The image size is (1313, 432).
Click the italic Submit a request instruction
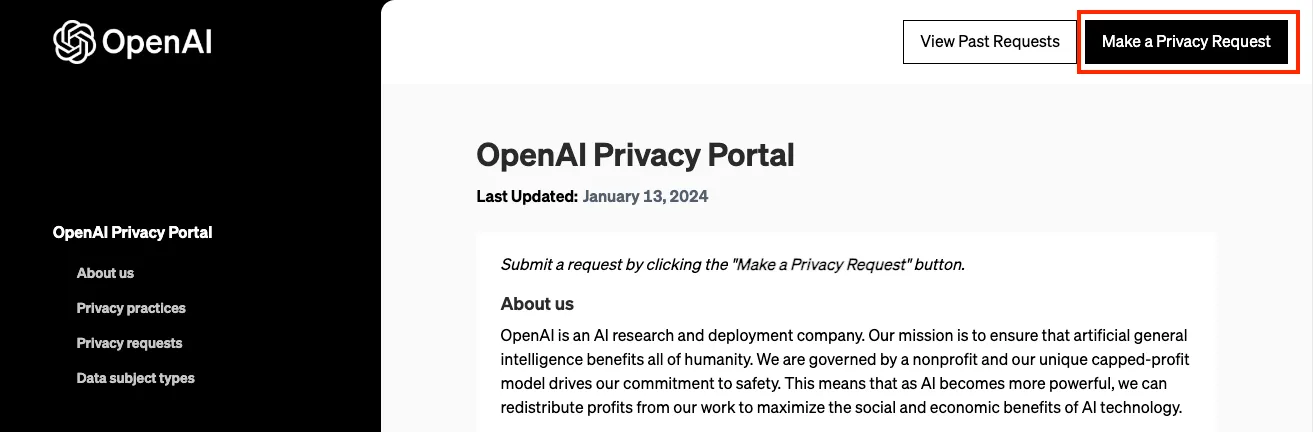pos(733,265)
